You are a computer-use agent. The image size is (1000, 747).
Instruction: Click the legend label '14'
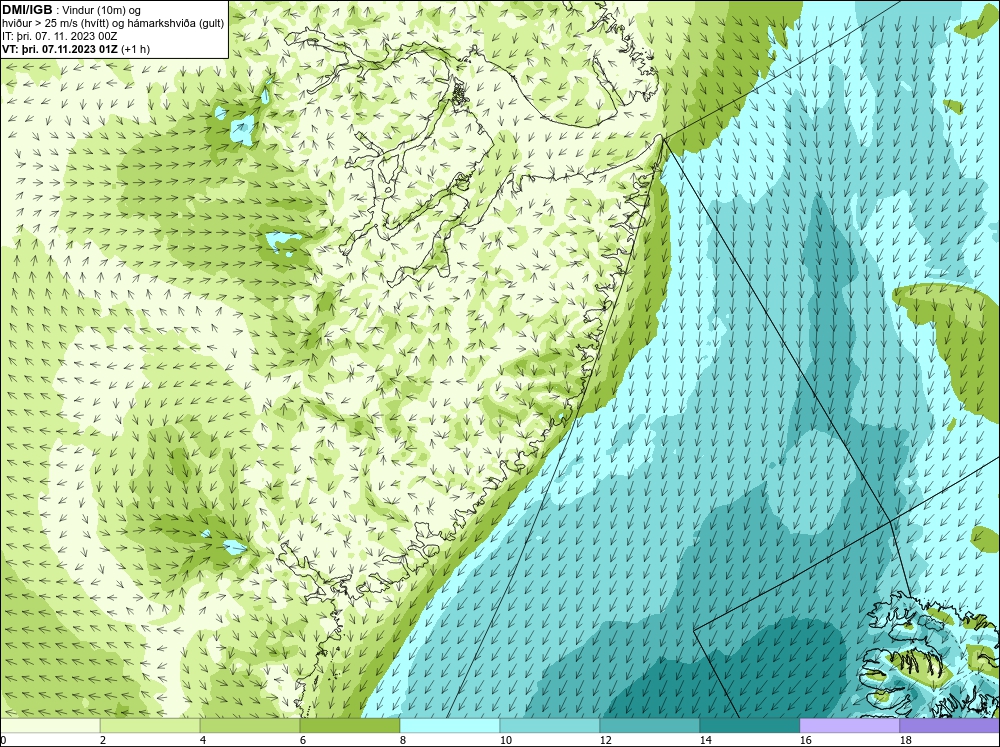click(705, 740)
